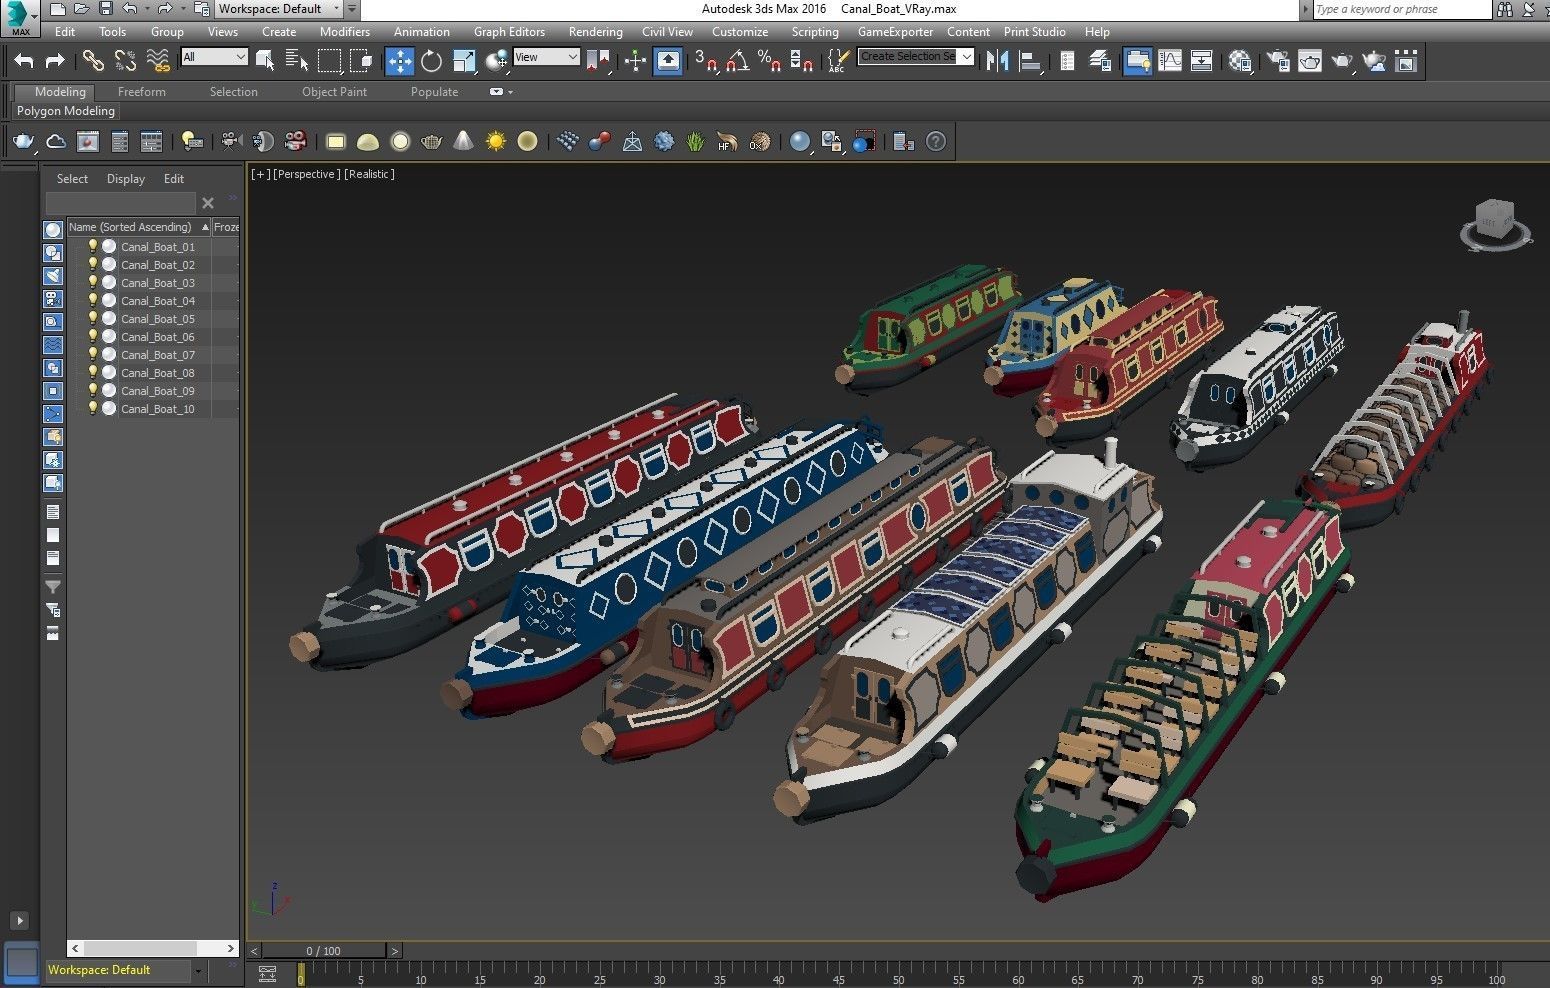Image resolution: width=1550 pixels, height=988 pixels.
Task: Click the Polygon Modeling panel button
Action: click(x=66, y=111)
